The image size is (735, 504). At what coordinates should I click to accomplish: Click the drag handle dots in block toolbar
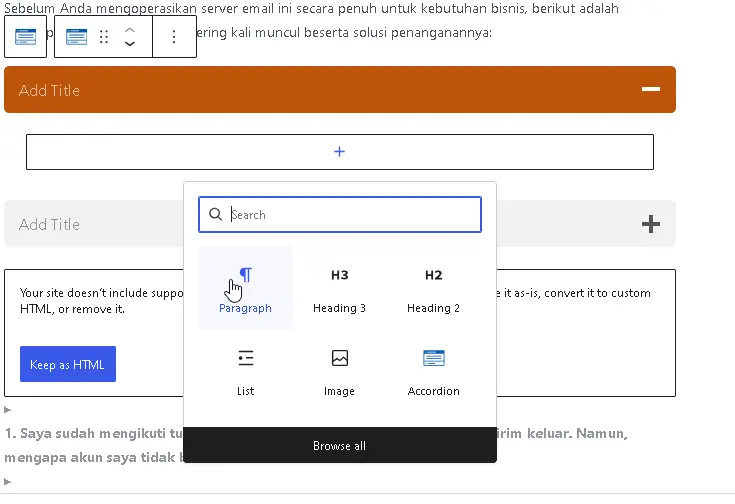click(104, 37)
